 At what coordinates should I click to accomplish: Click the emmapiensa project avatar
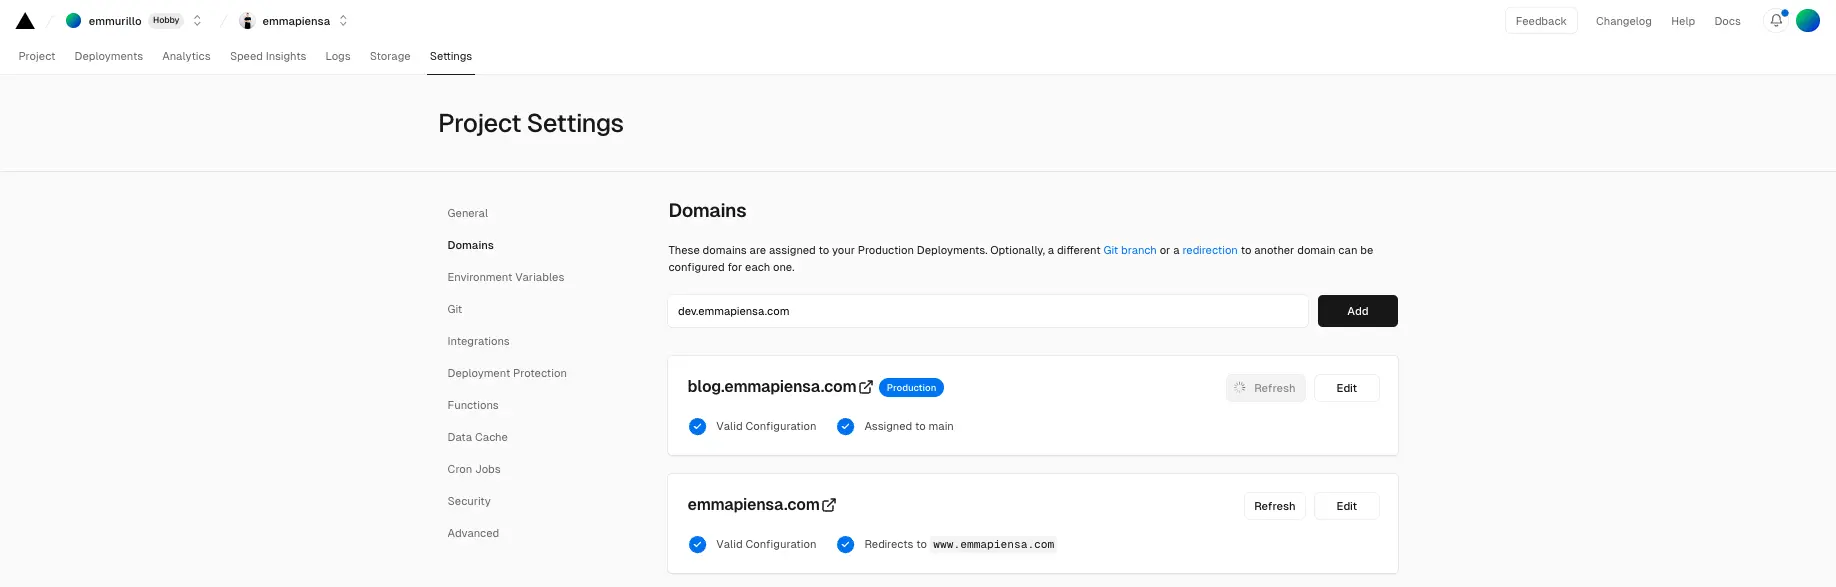[x=247, y=21]
